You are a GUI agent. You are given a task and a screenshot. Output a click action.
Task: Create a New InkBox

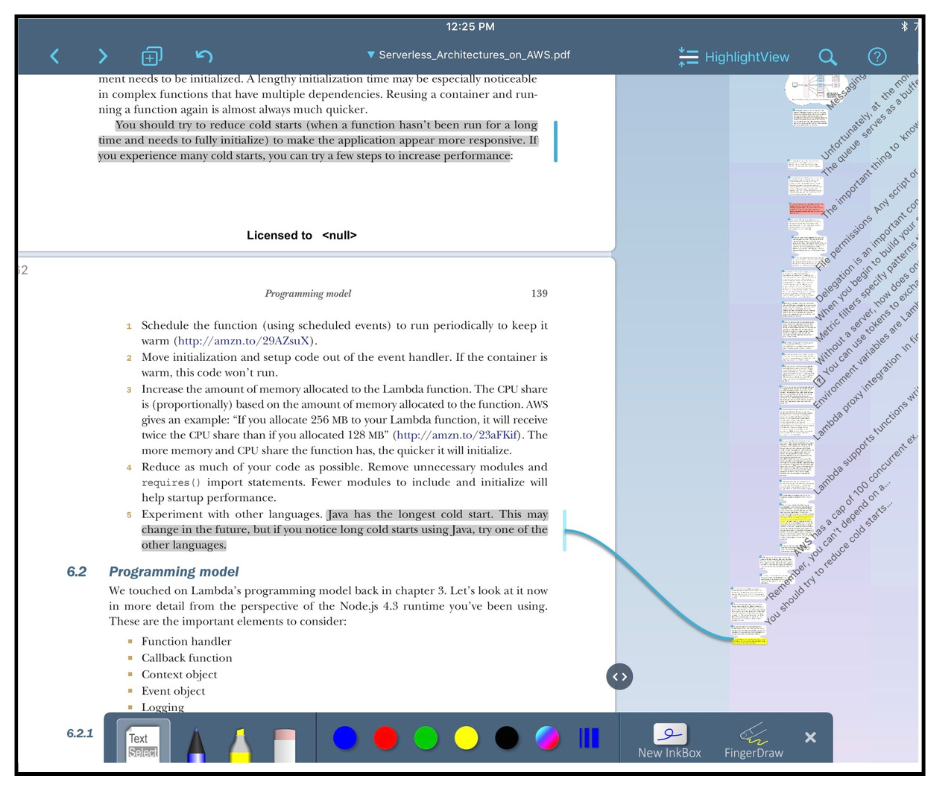pos(670,741)
